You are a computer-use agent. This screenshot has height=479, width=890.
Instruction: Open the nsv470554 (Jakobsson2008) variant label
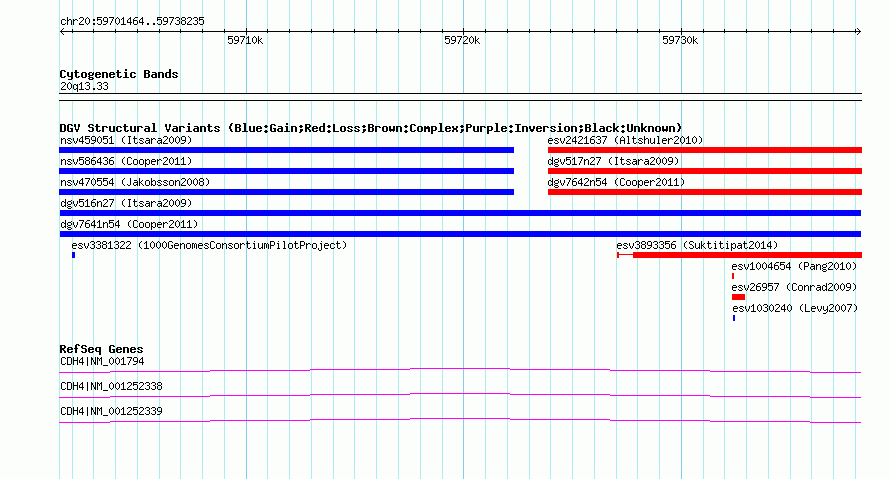pyautogui.click(x=135, y=182)
